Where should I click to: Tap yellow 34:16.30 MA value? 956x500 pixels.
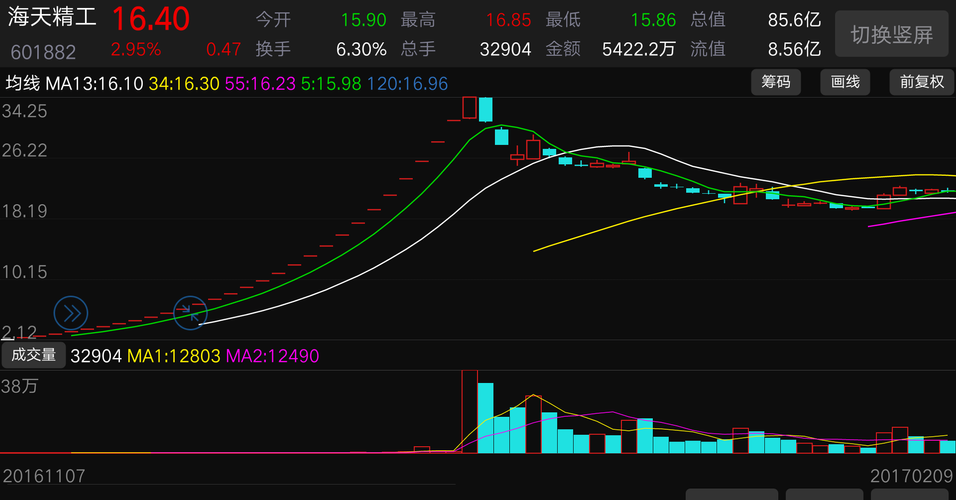point(184,84)
